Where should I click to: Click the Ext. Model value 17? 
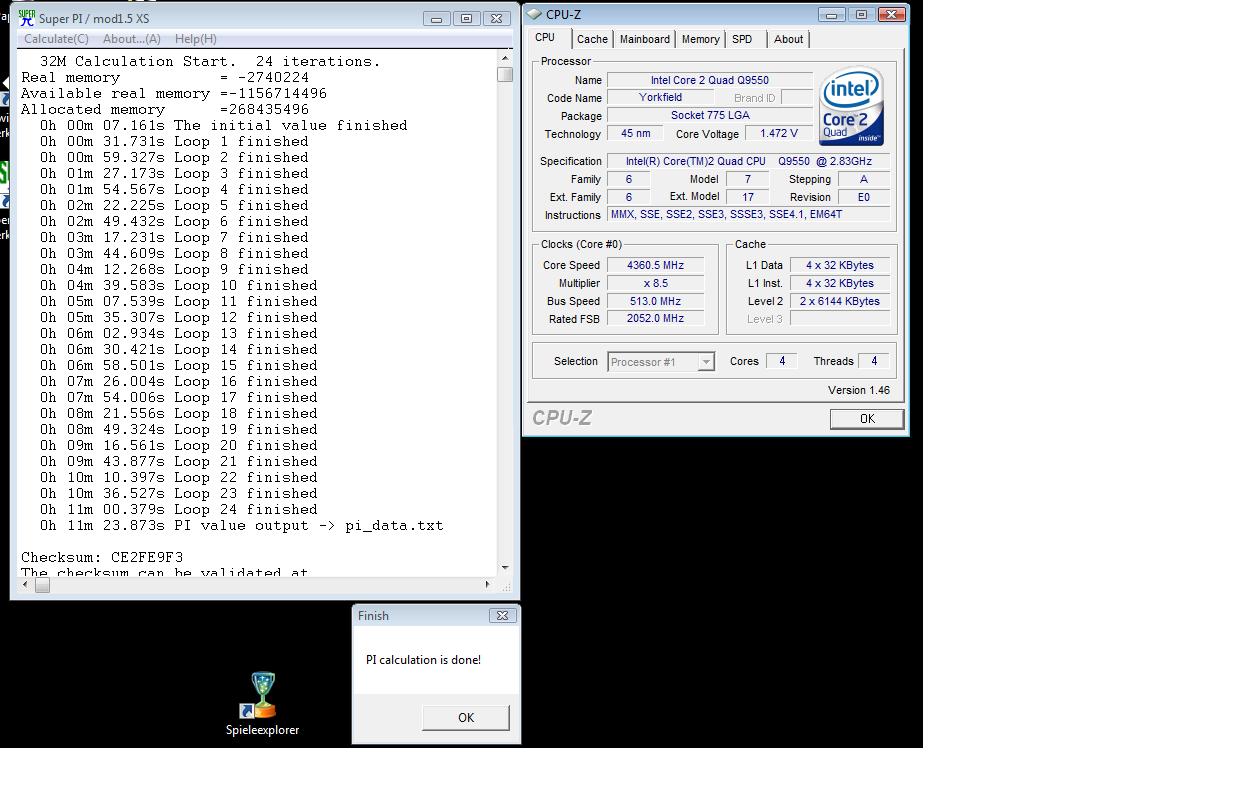(747, 197)
